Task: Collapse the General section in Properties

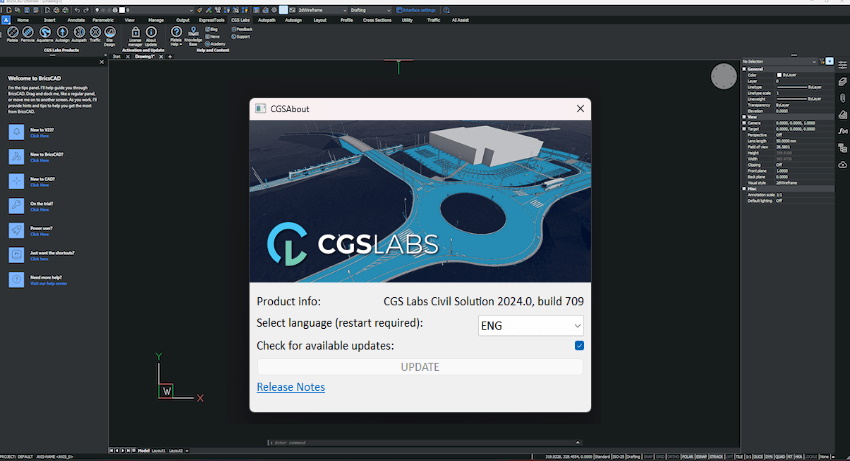Action: pyautogui.click(x=744, y=69)
